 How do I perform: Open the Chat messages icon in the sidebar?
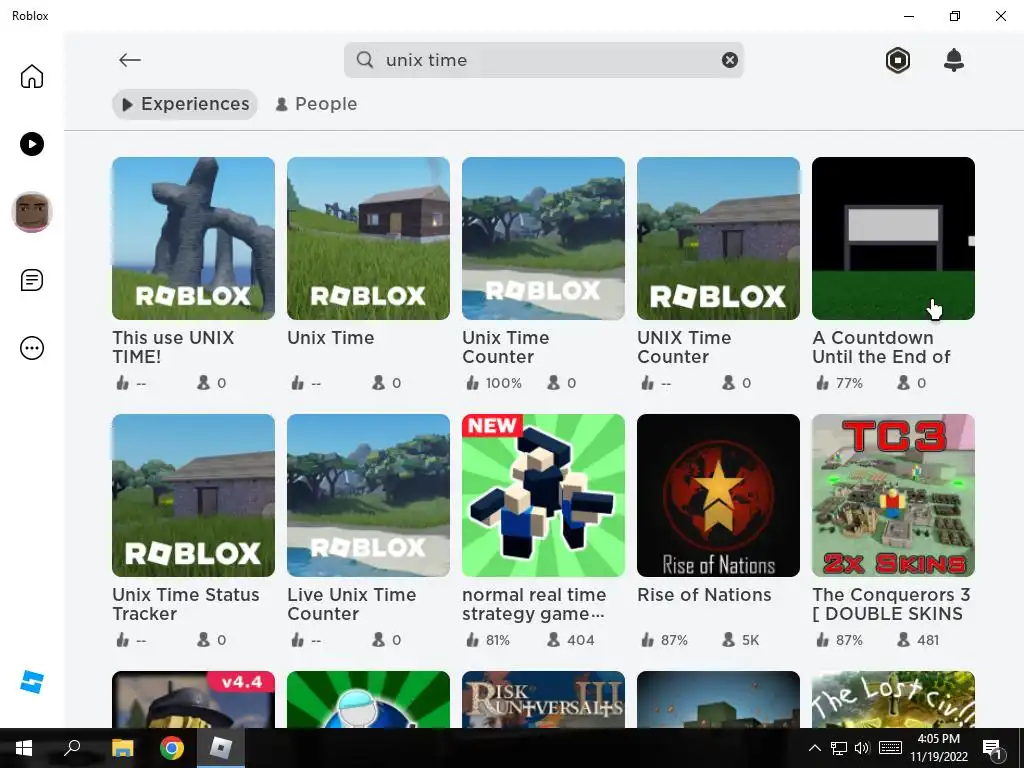coord(31,280)
